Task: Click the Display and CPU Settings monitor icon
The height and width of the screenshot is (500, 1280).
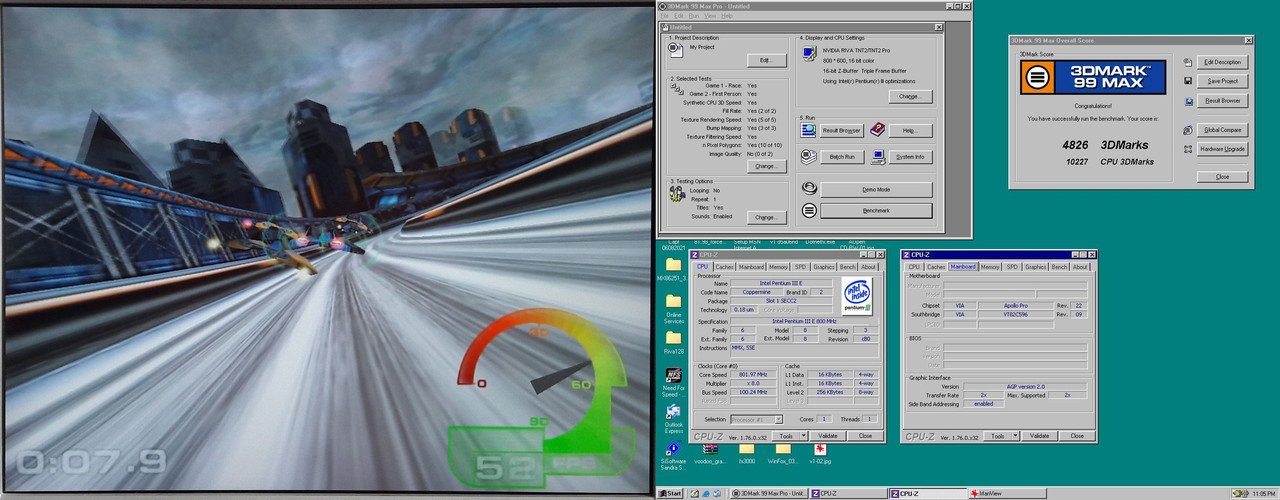Action: tap(808, 52)
